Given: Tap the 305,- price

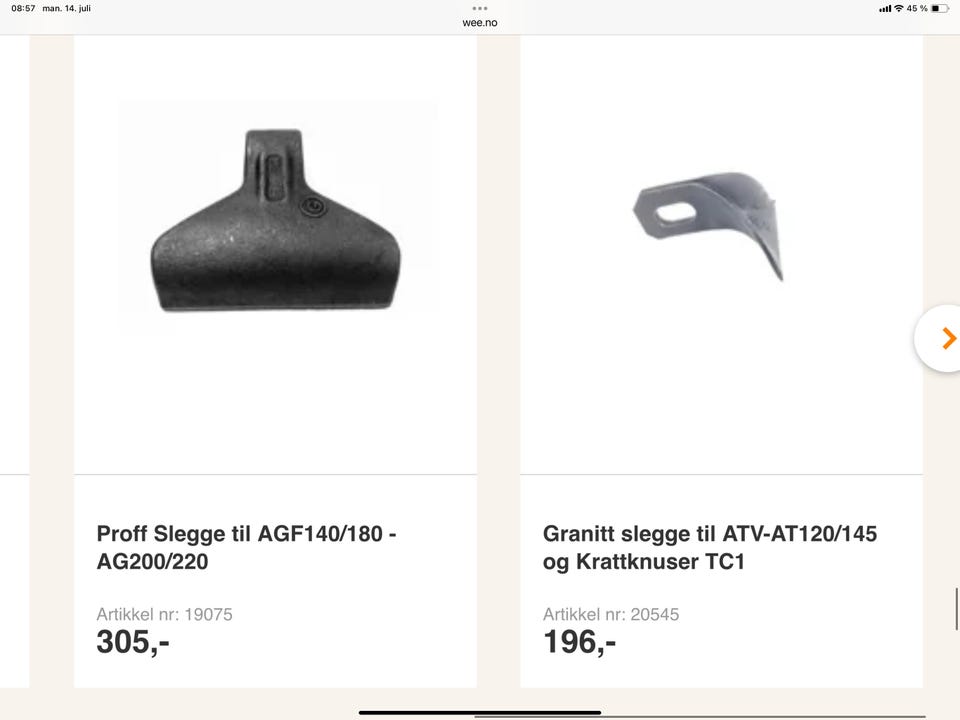Looking at the screenshot, I should [133, 642].
